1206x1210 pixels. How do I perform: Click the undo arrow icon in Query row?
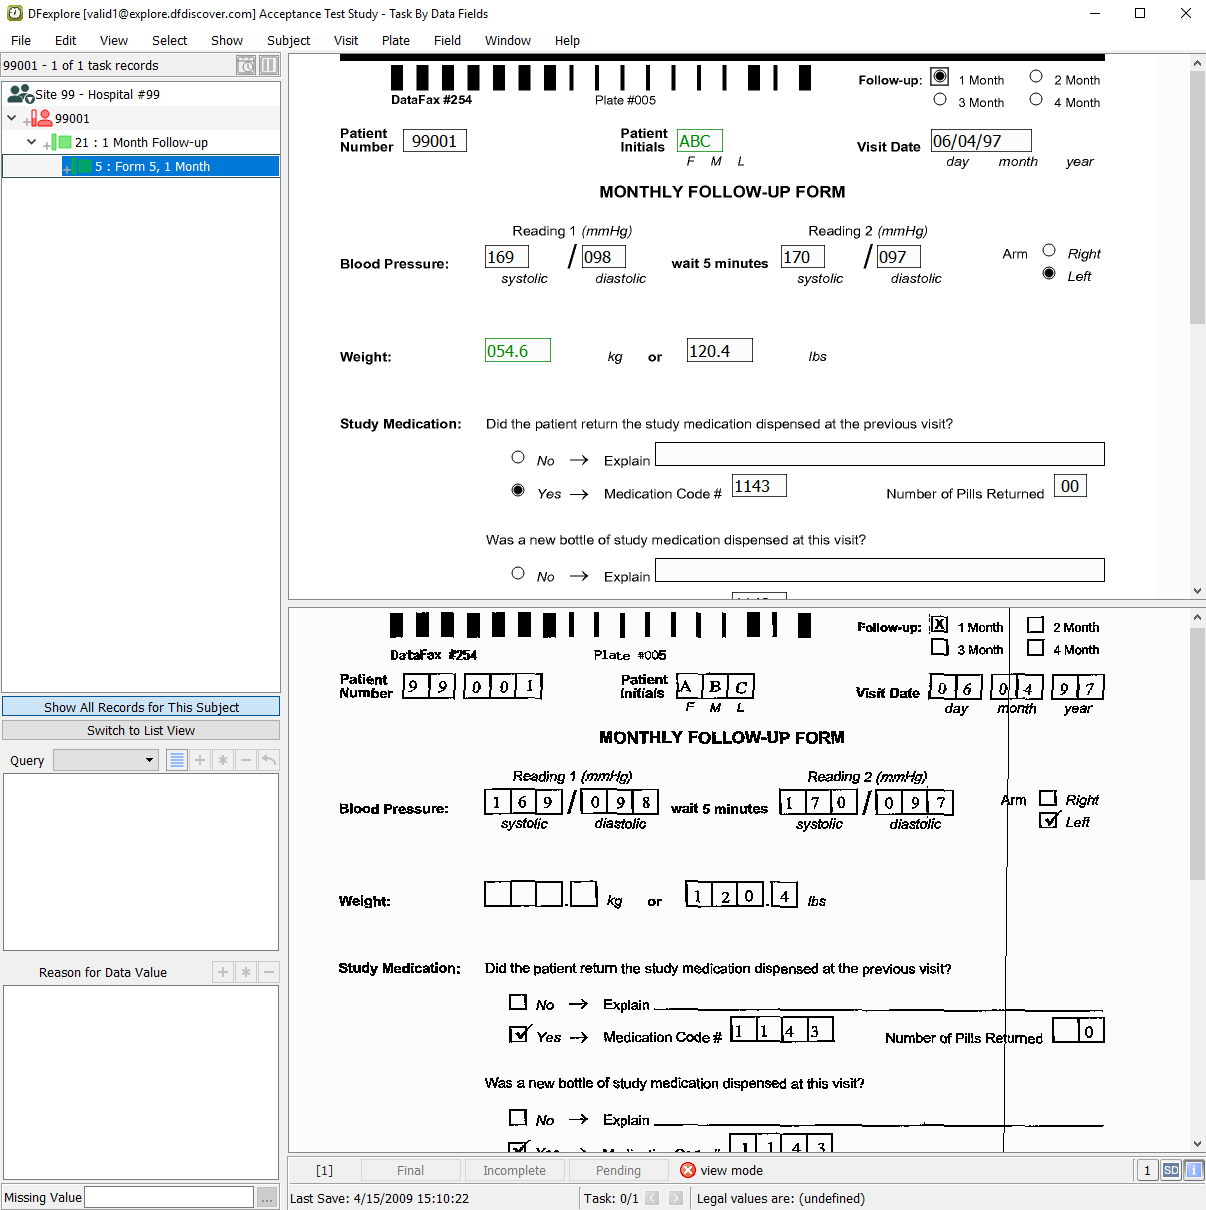tap(269, 760)
